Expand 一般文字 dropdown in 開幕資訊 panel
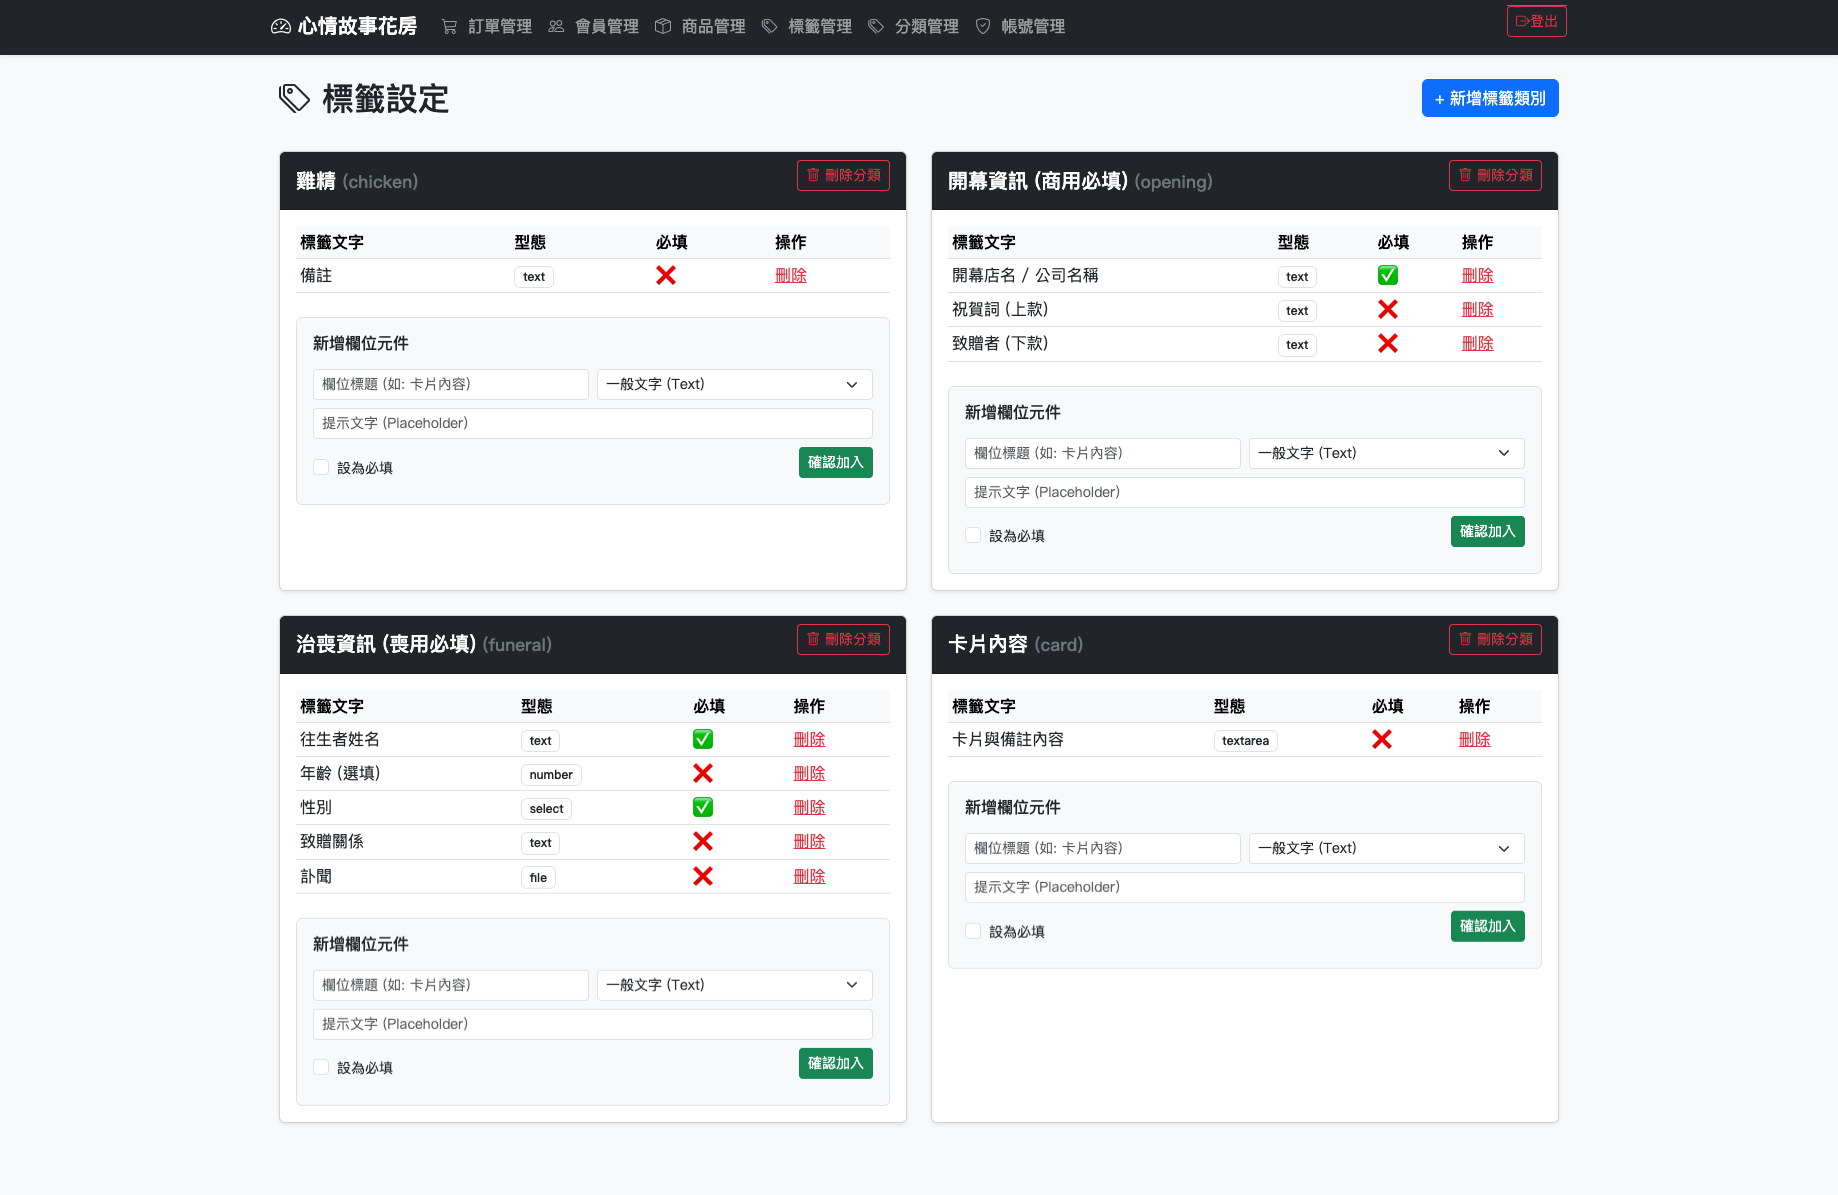 1386,453
